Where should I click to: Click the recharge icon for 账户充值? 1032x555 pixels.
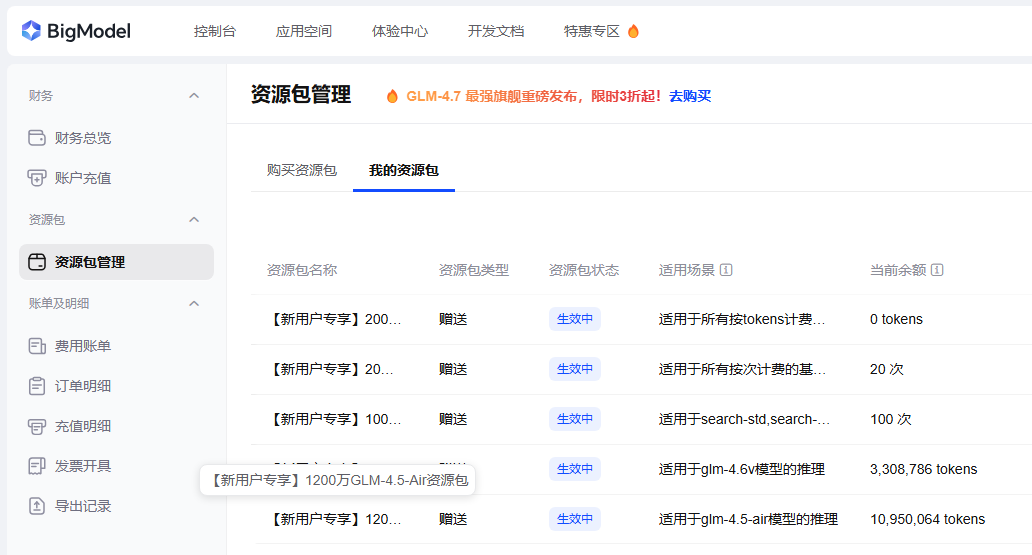37,178
